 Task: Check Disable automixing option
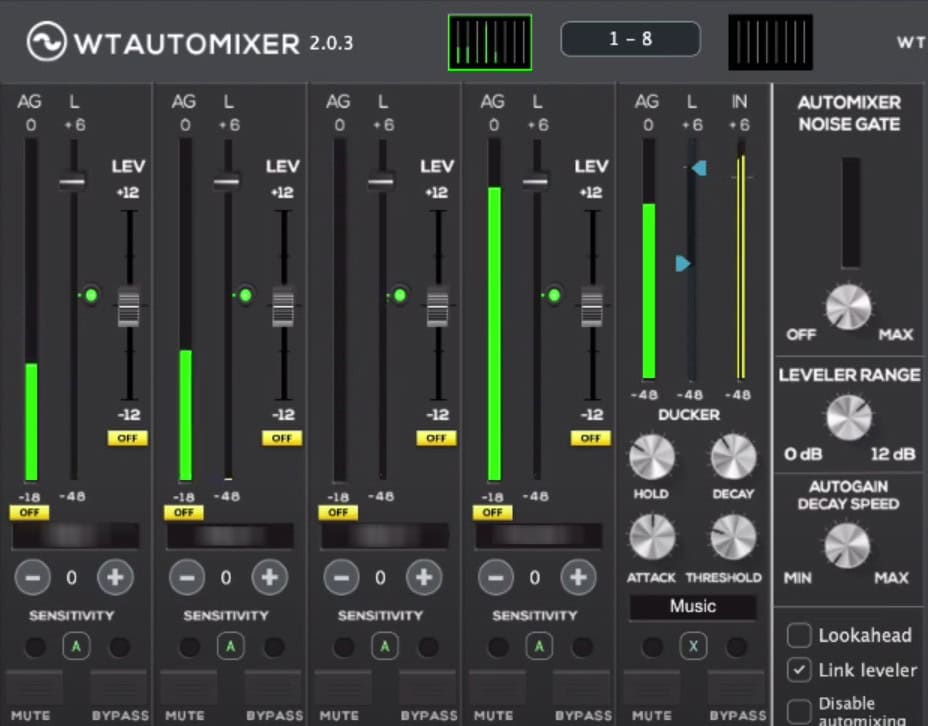pos(799,710)
